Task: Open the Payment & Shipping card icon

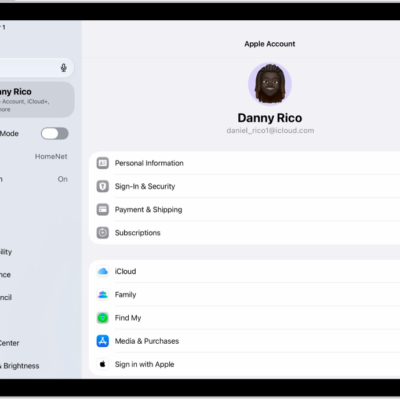Action: coord(103,210)
